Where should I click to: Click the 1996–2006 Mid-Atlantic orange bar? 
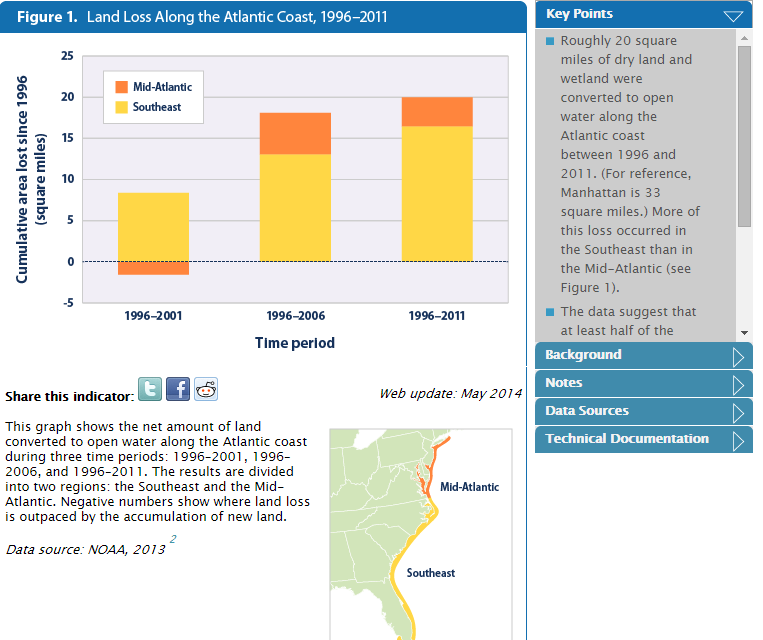click(x=295, y=133)
